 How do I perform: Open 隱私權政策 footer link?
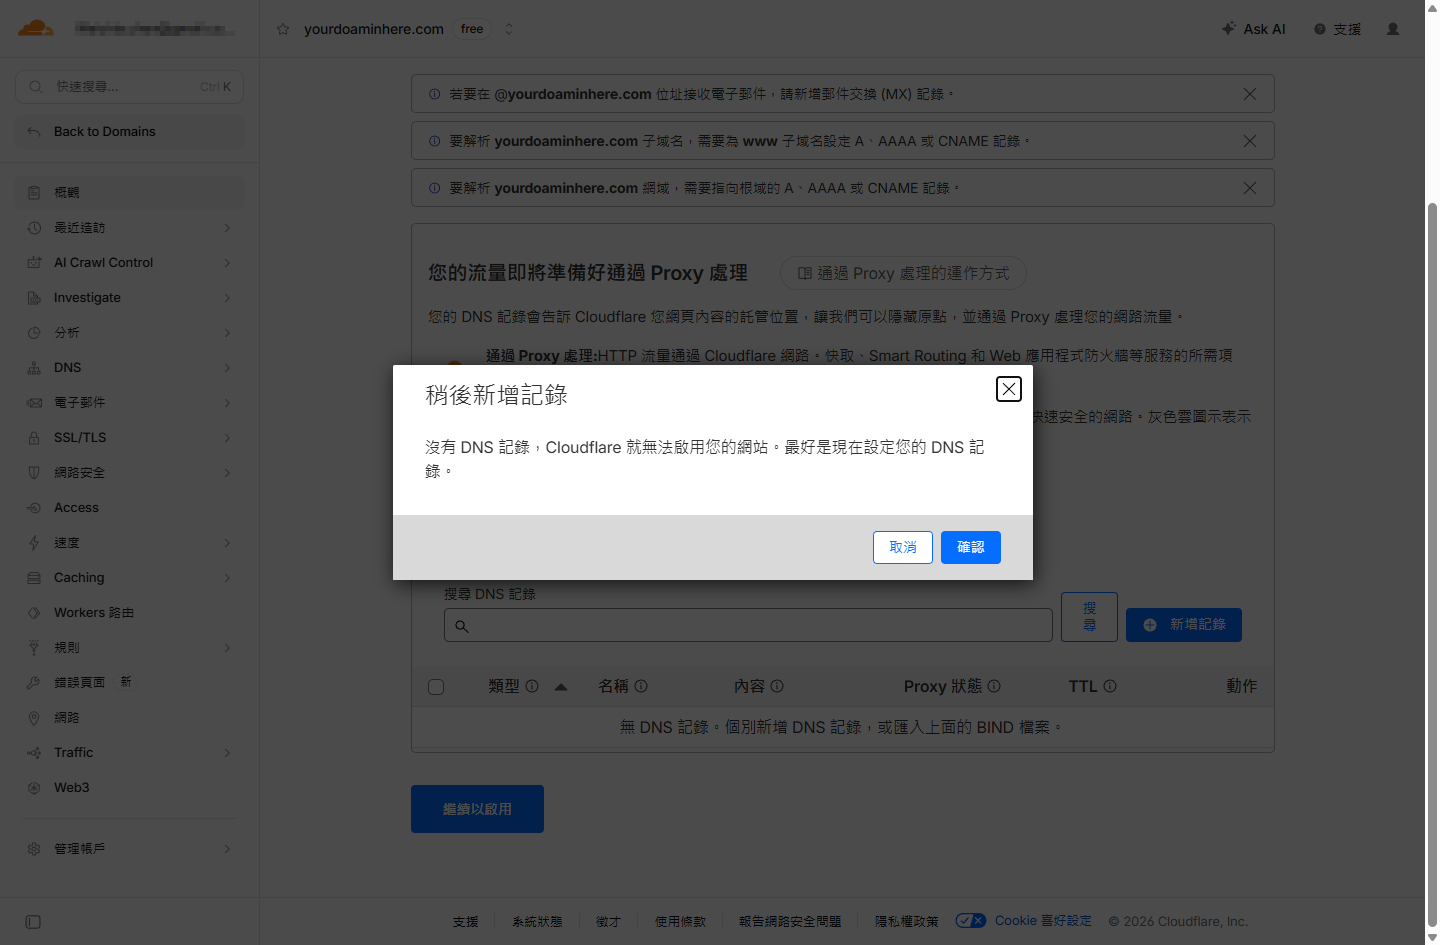coord(907,922)
